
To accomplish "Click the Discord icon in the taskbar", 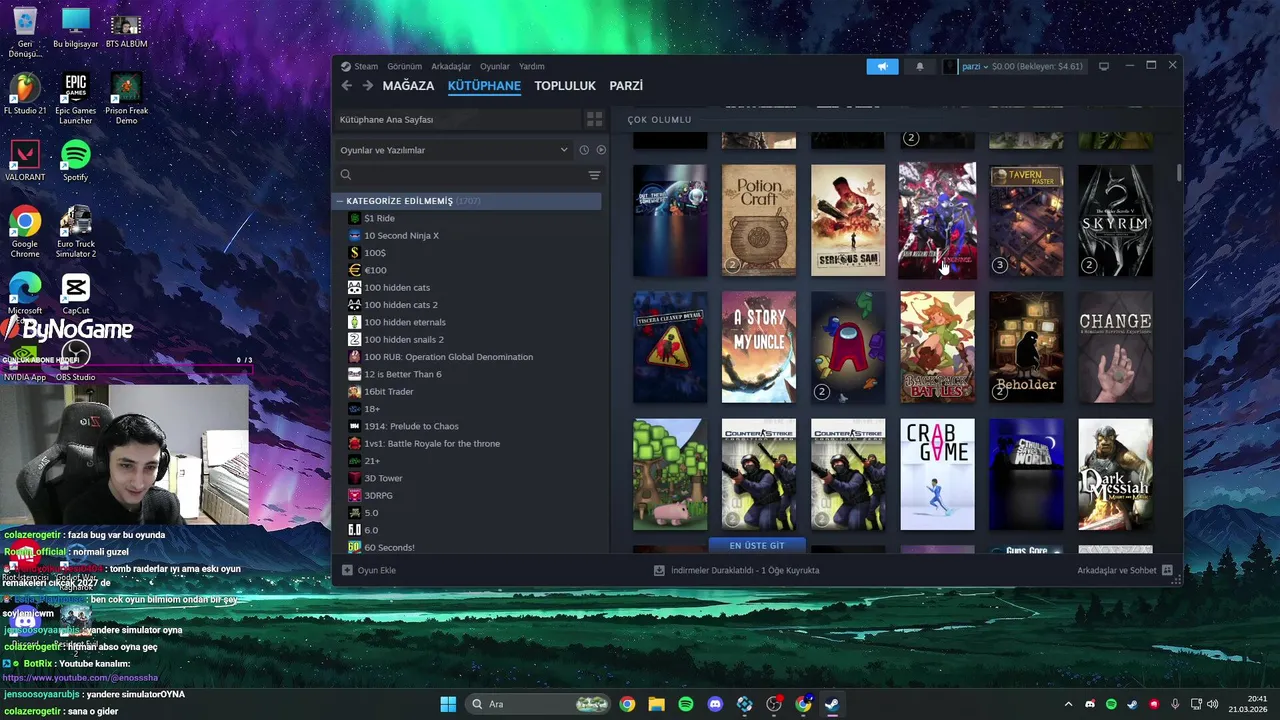I will tap(715, 704).
